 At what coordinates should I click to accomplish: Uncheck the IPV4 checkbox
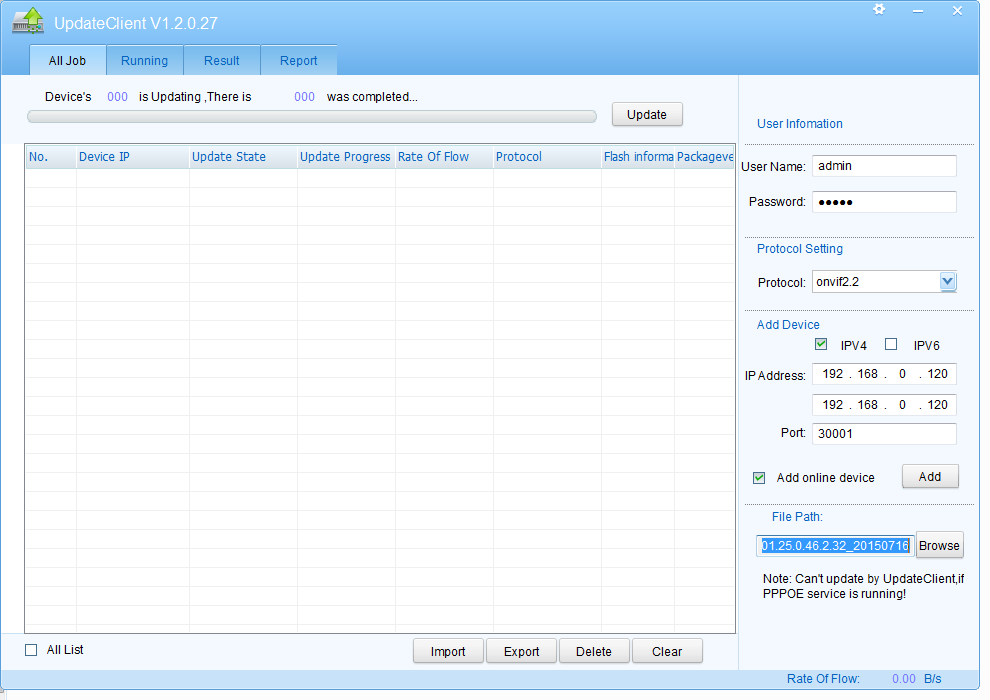821,345
